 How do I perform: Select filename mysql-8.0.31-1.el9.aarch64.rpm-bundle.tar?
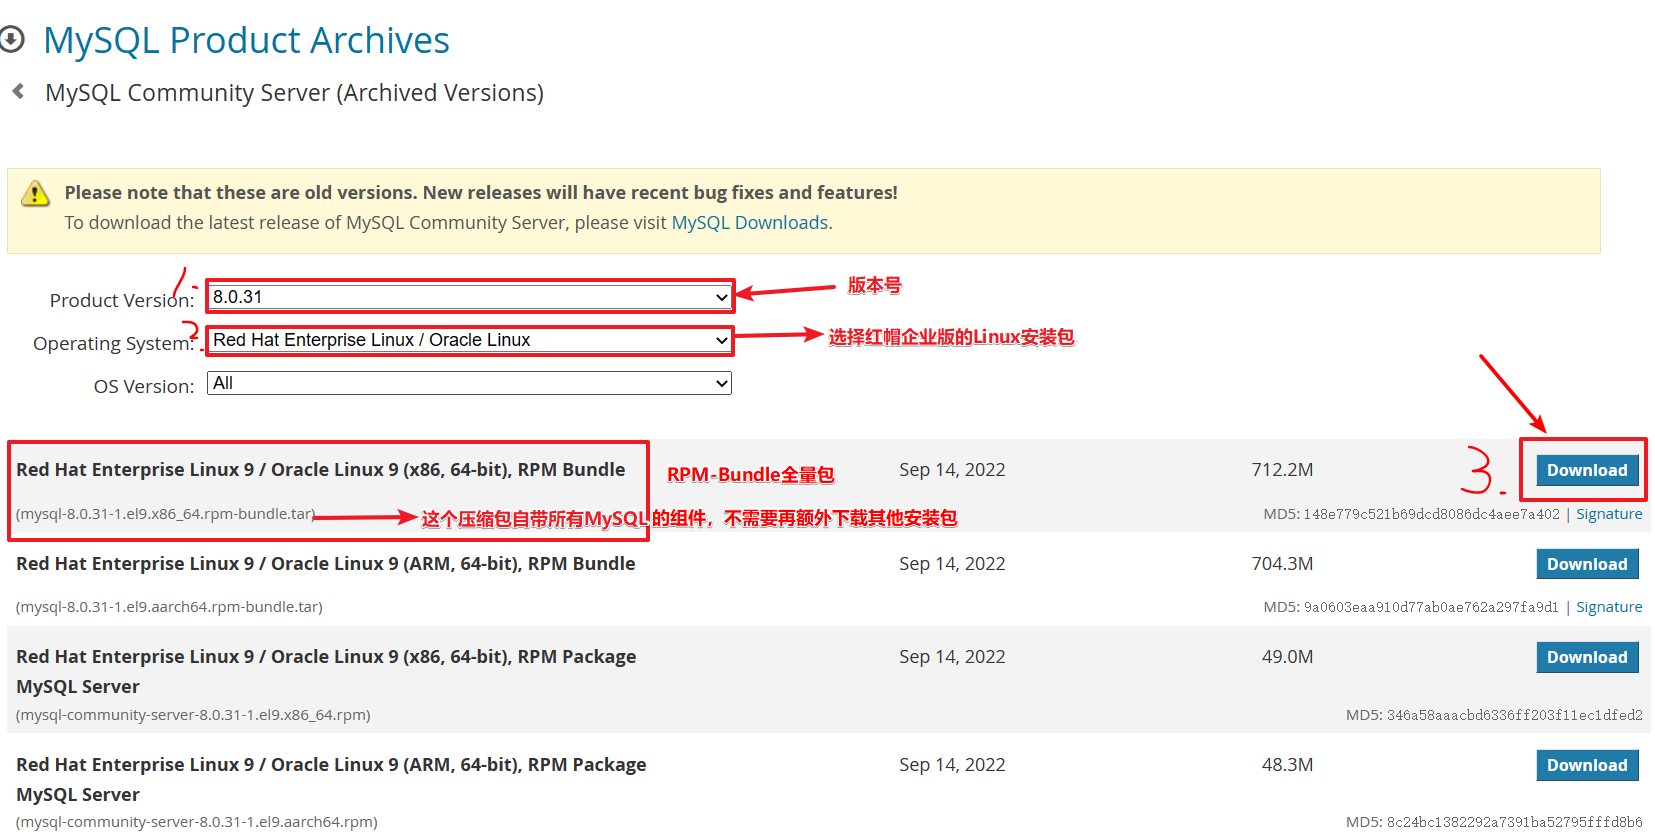[169, 607]
